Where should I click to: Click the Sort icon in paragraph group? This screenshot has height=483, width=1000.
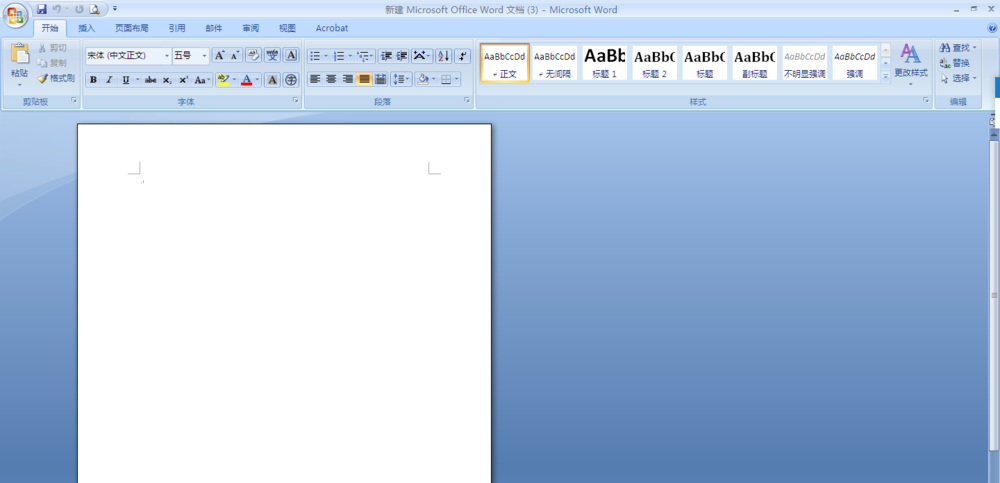(x=443, y=56)
